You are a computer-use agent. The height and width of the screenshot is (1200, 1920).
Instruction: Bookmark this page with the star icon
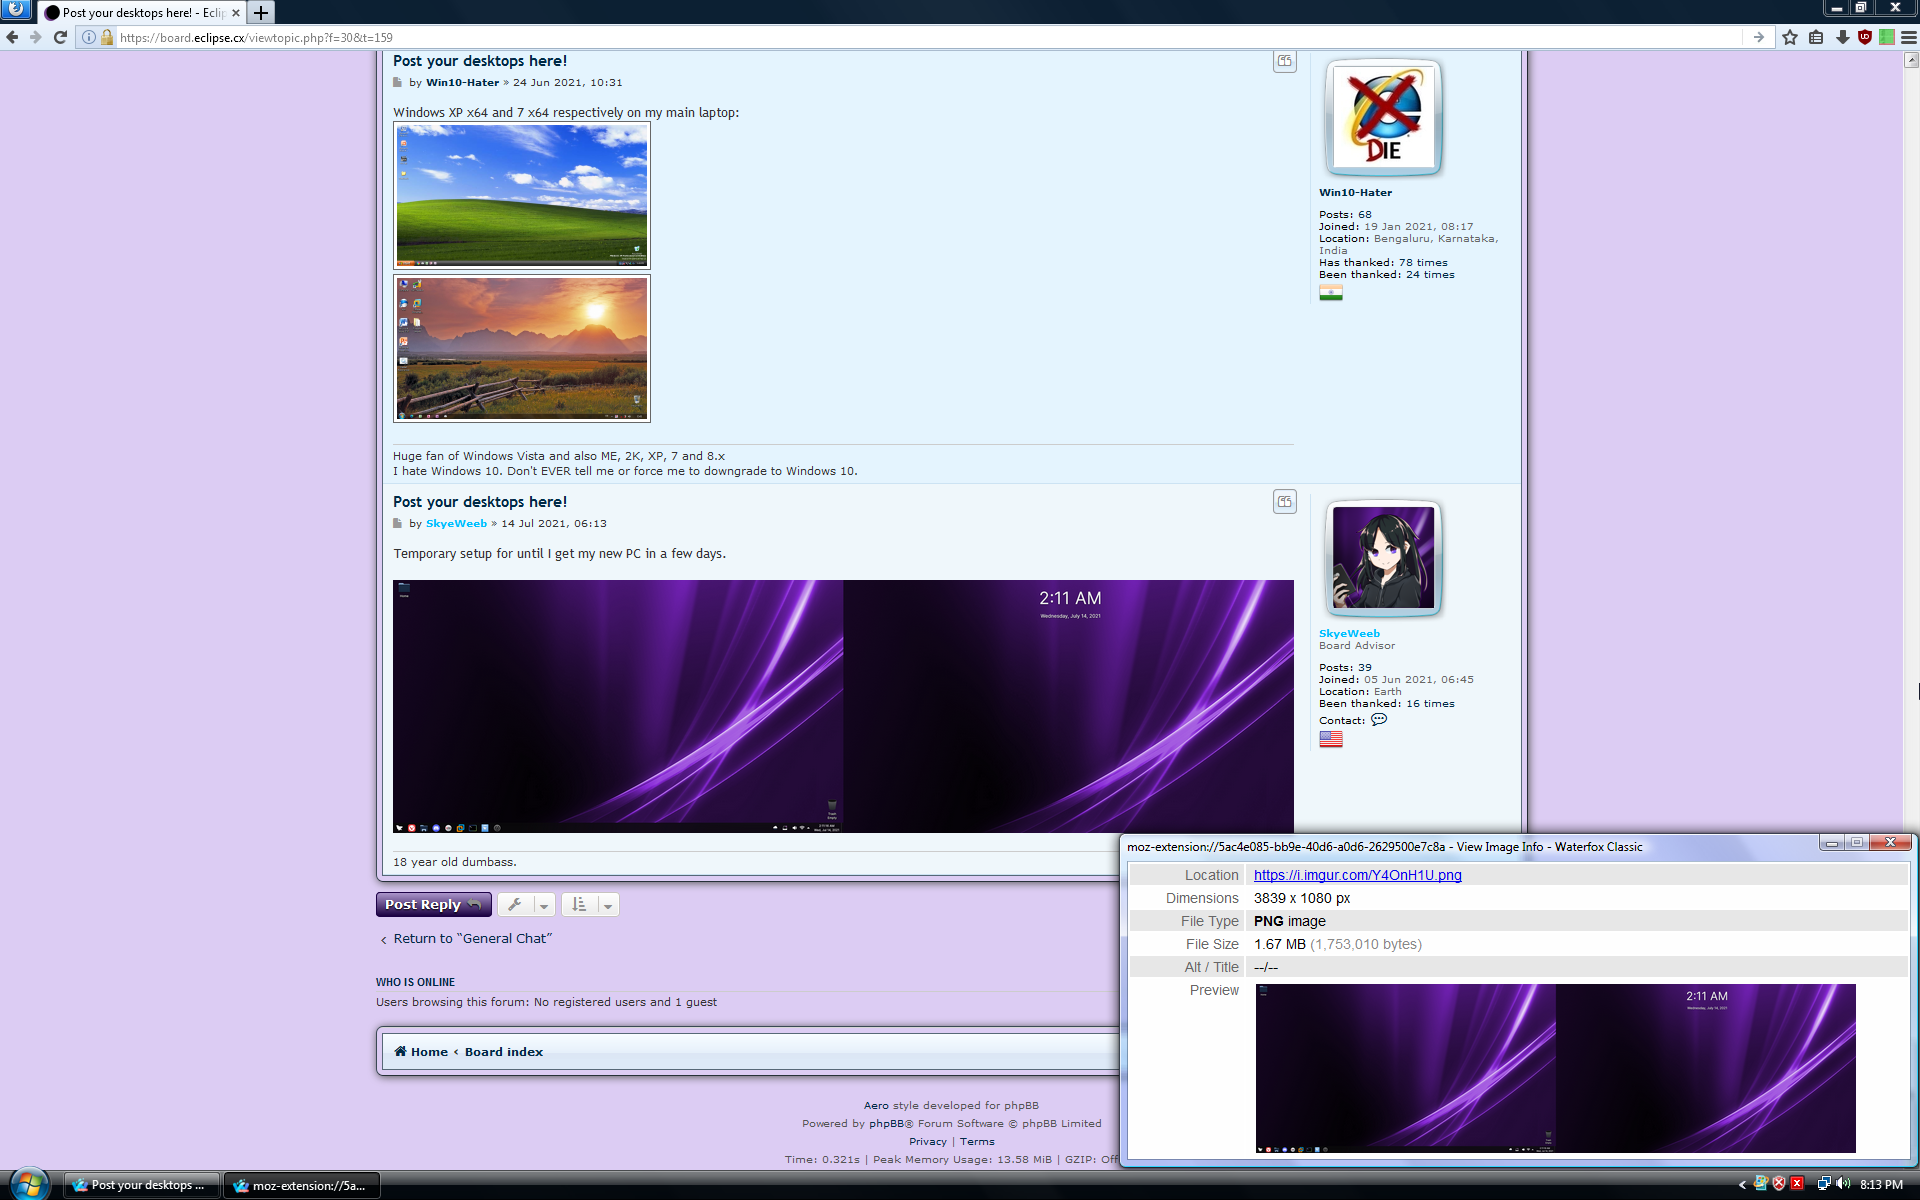pyautogui.click(x=1790, y=37)
